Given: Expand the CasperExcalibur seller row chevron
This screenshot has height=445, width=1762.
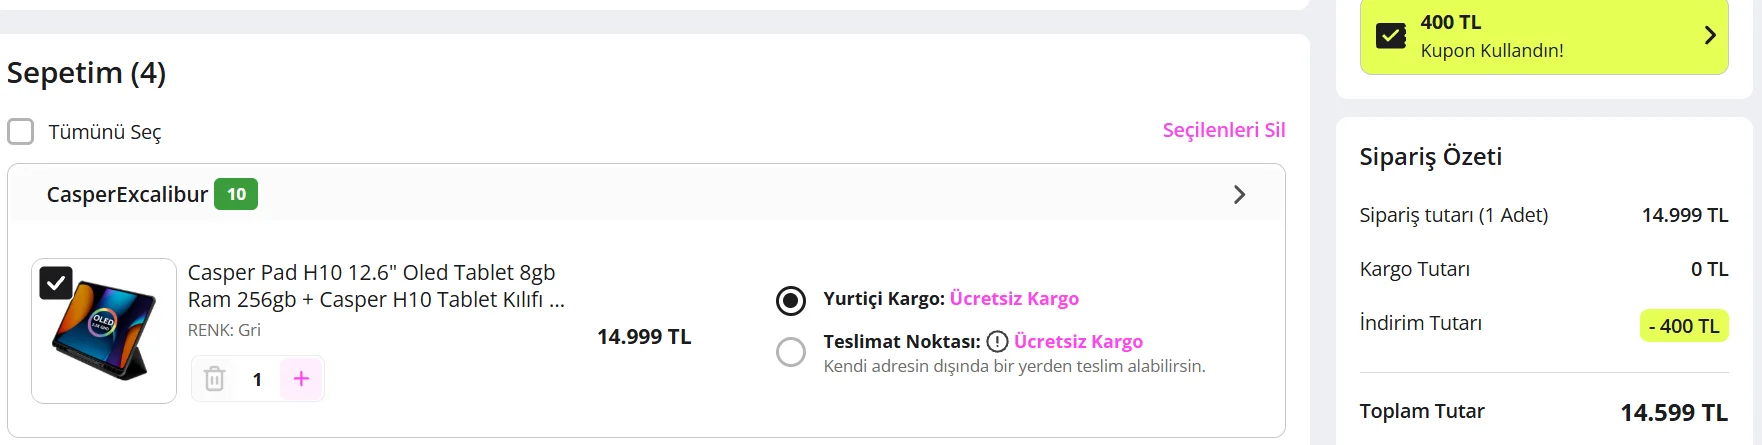Looking at the screenshot, I should tap(1239, 194).
